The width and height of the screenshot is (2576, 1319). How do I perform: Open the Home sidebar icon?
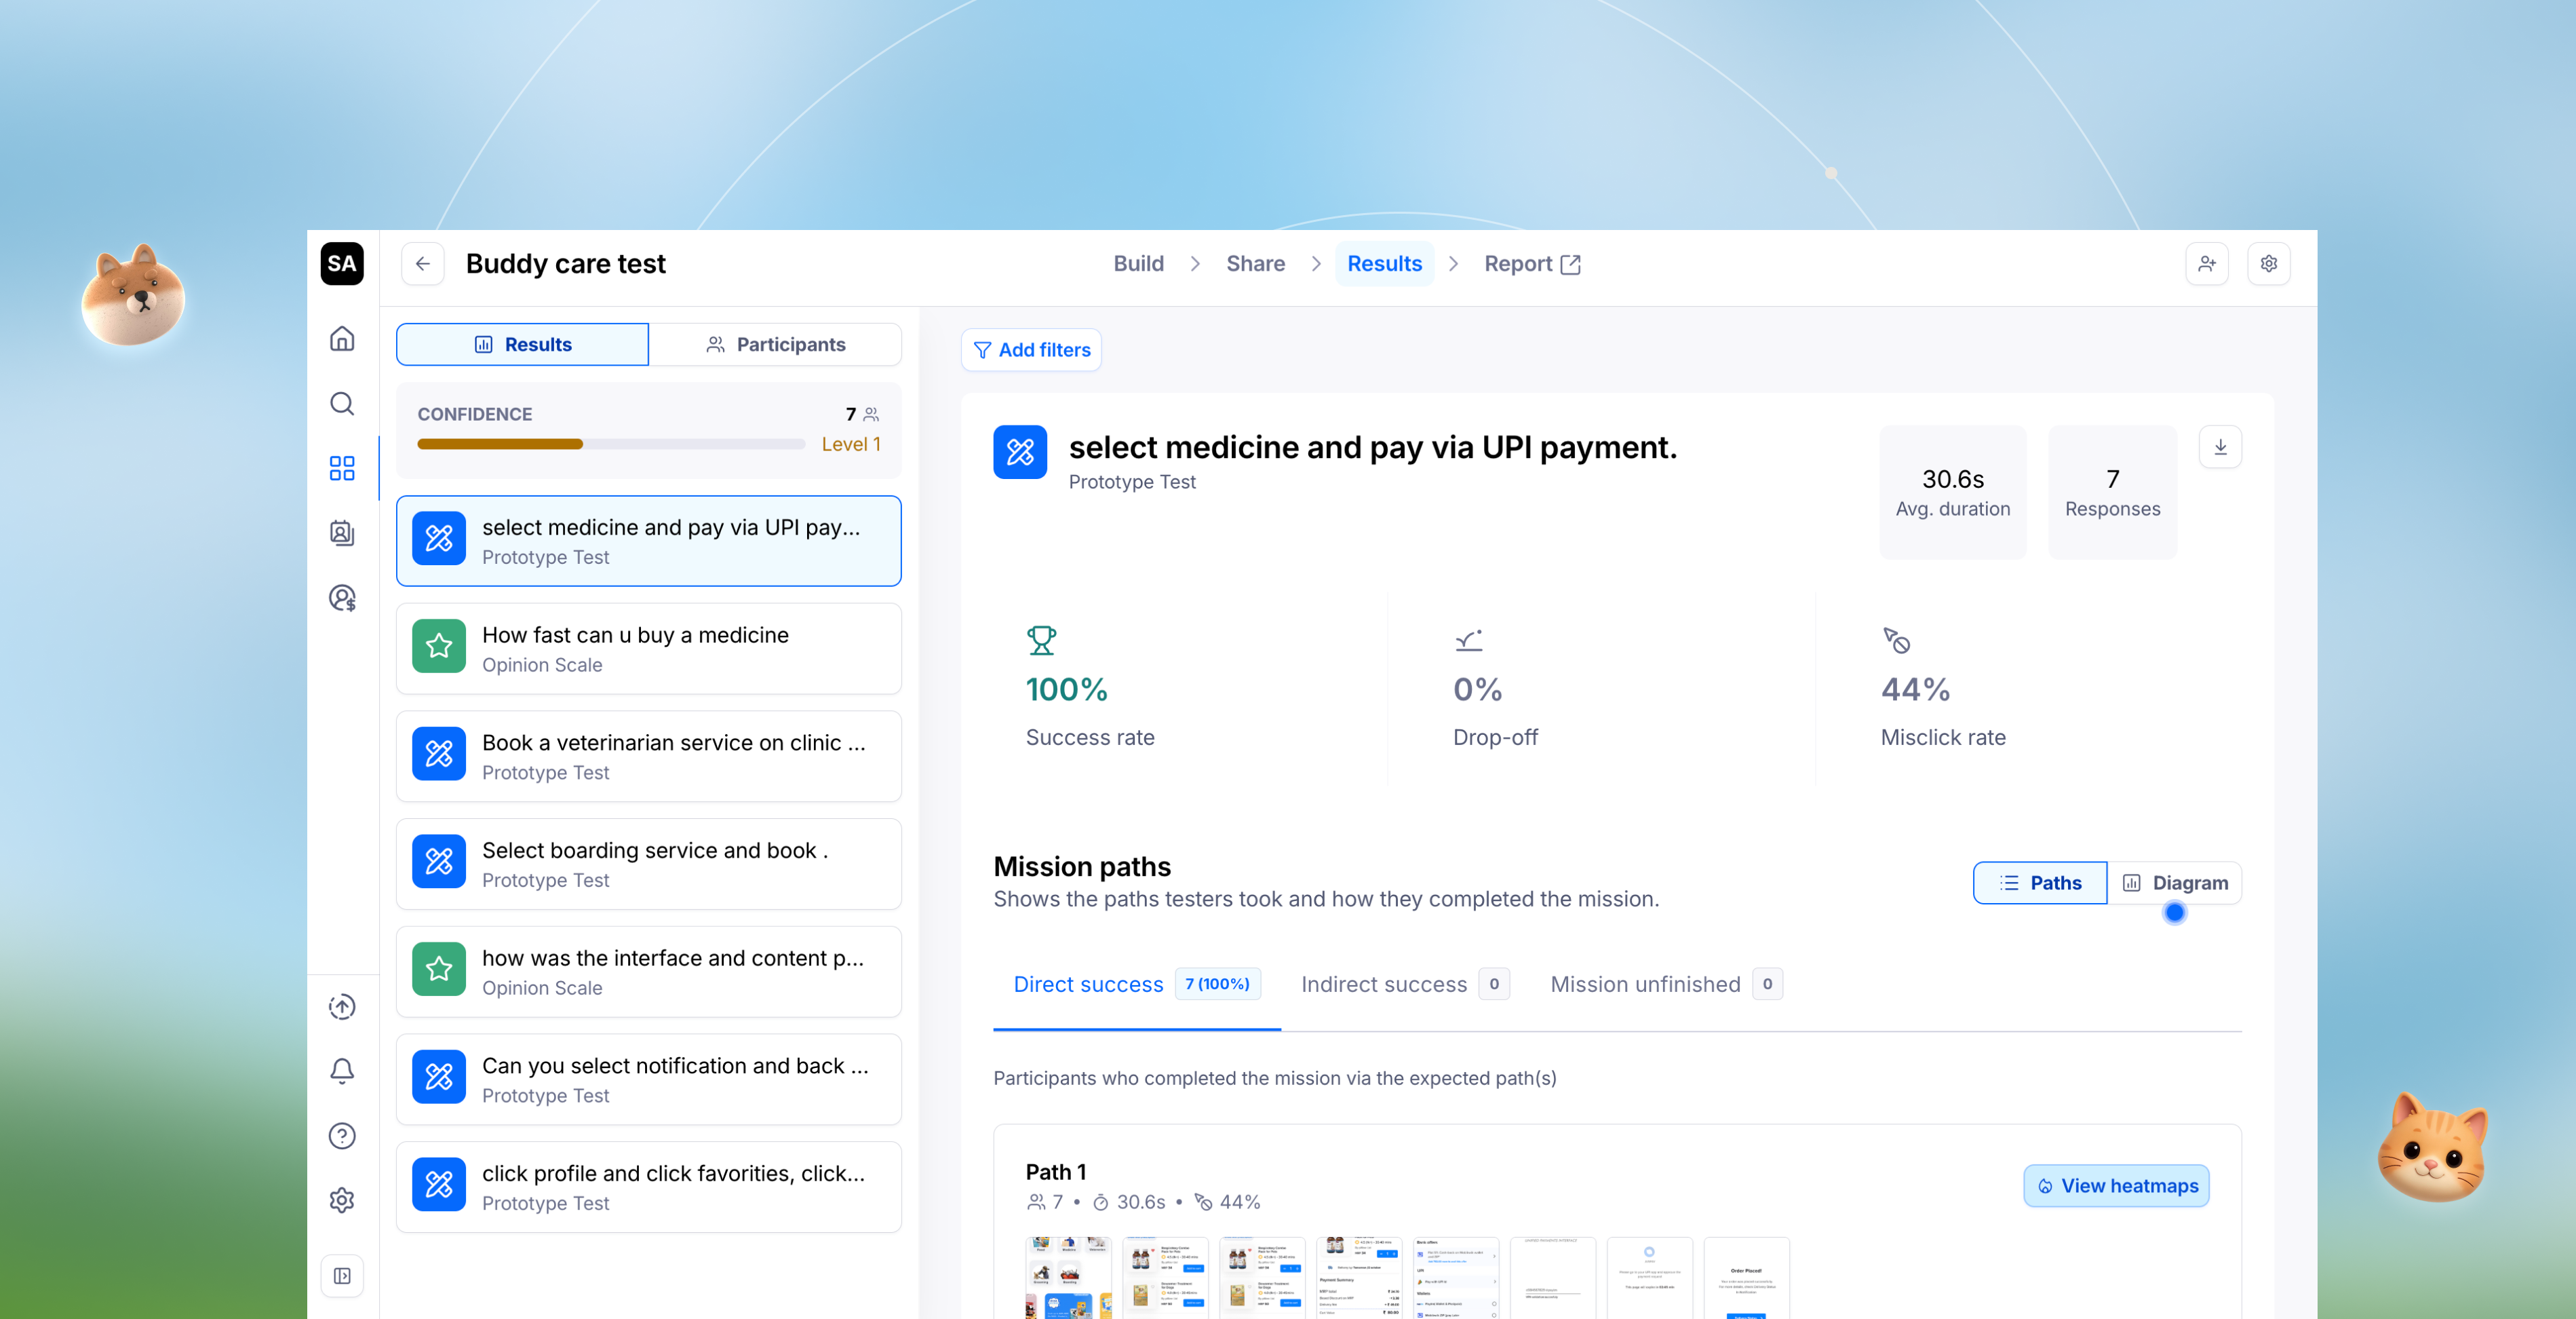[x=342, y=339]
